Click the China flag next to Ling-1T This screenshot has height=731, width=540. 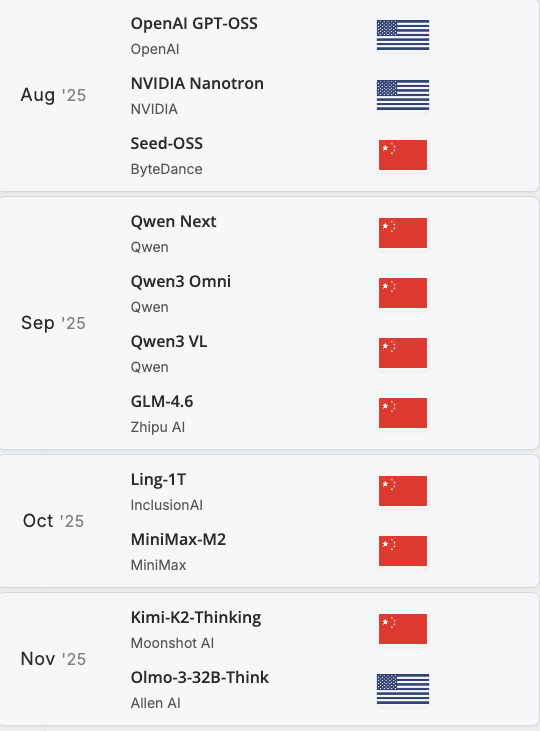click(x=403, y=491)
